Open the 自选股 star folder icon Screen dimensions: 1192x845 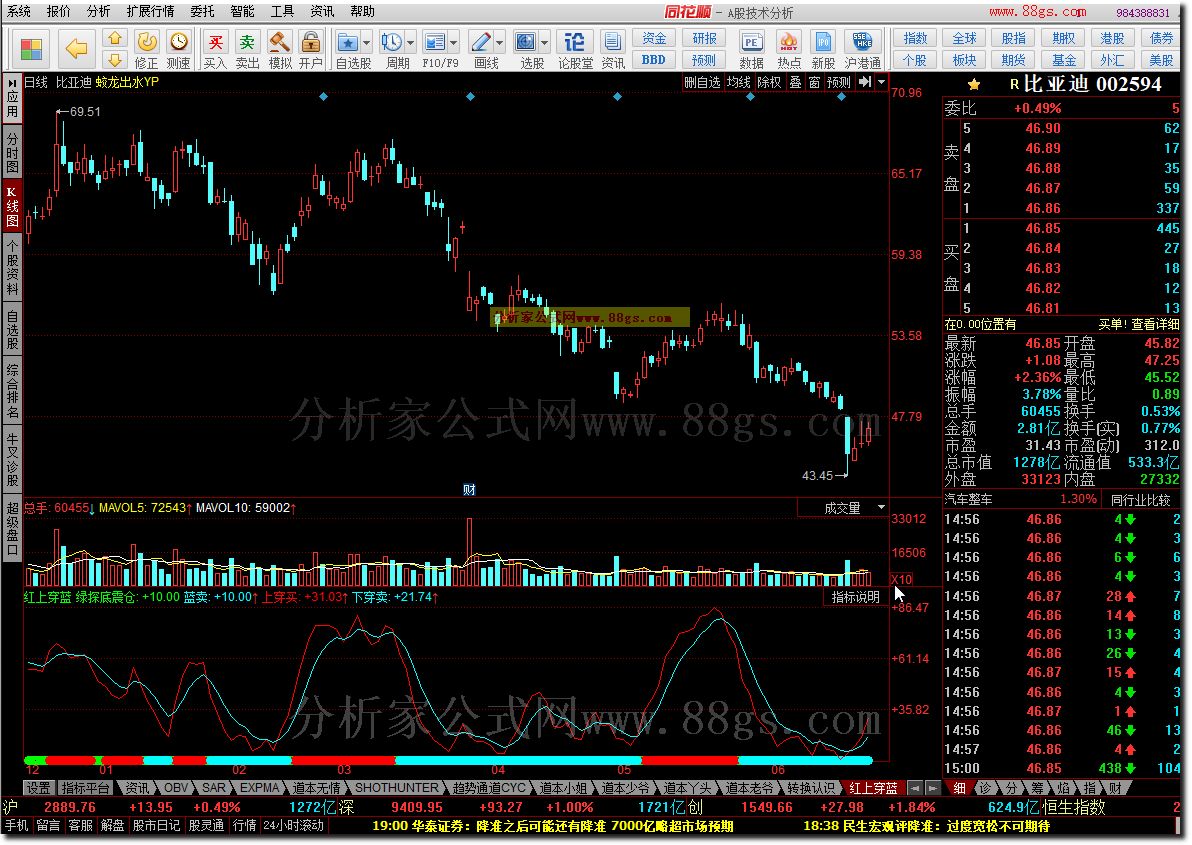pos(347,42)
